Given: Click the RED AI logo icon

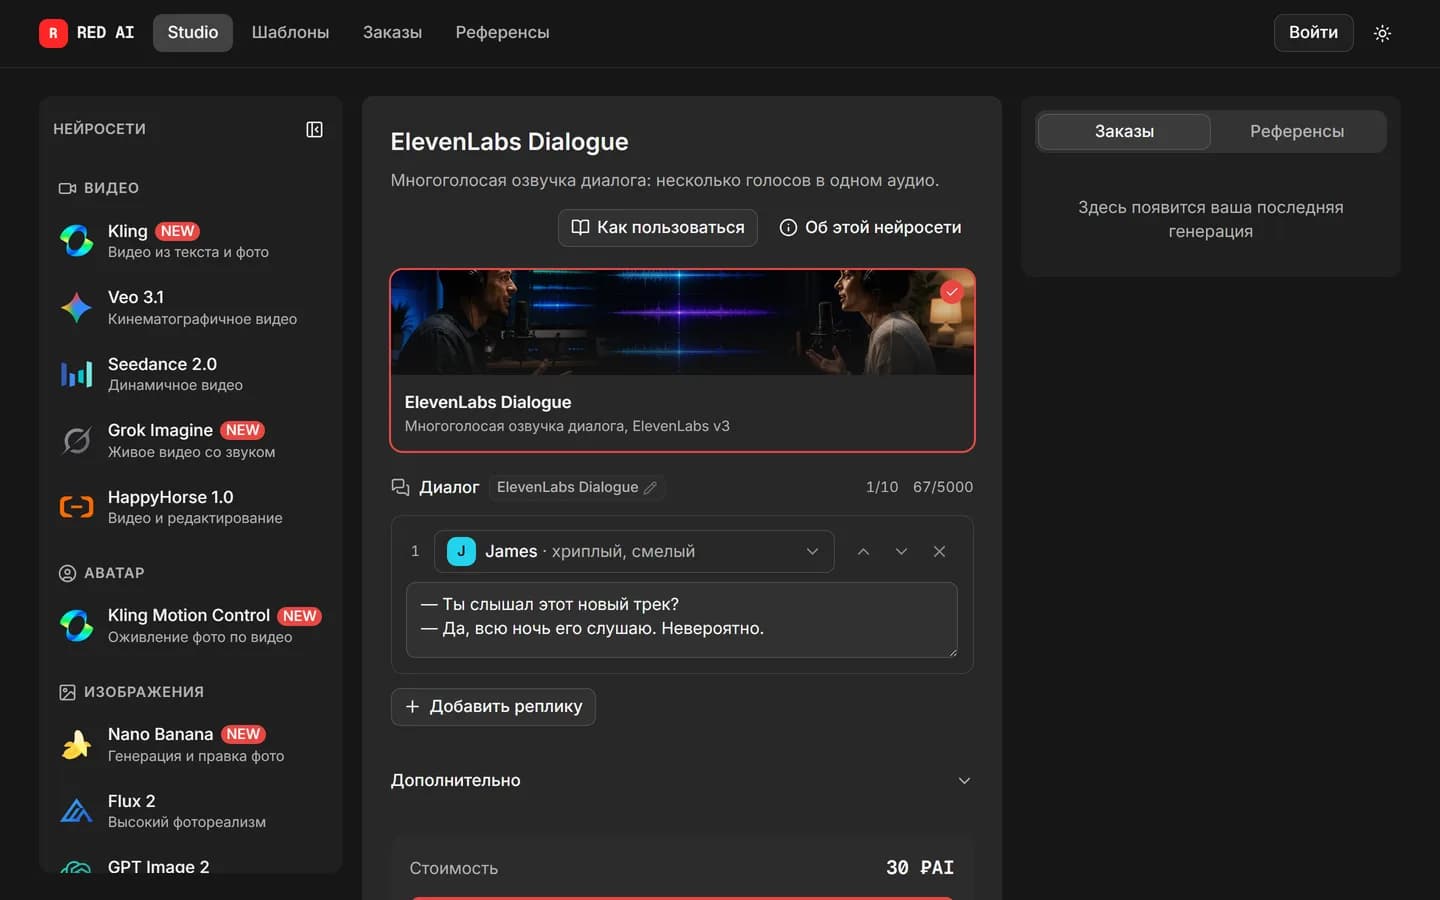Looking at the screenshot, I should [53, 33].
